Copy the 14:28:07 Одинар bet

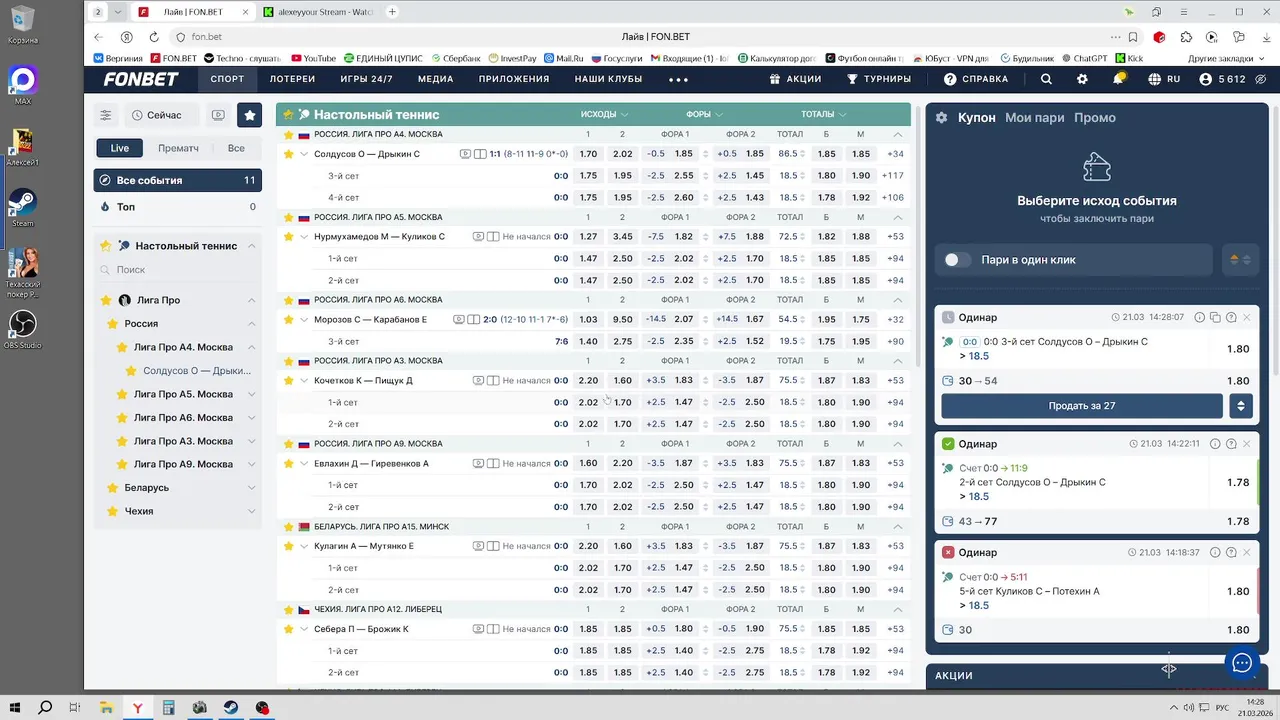pos(1215,317)
